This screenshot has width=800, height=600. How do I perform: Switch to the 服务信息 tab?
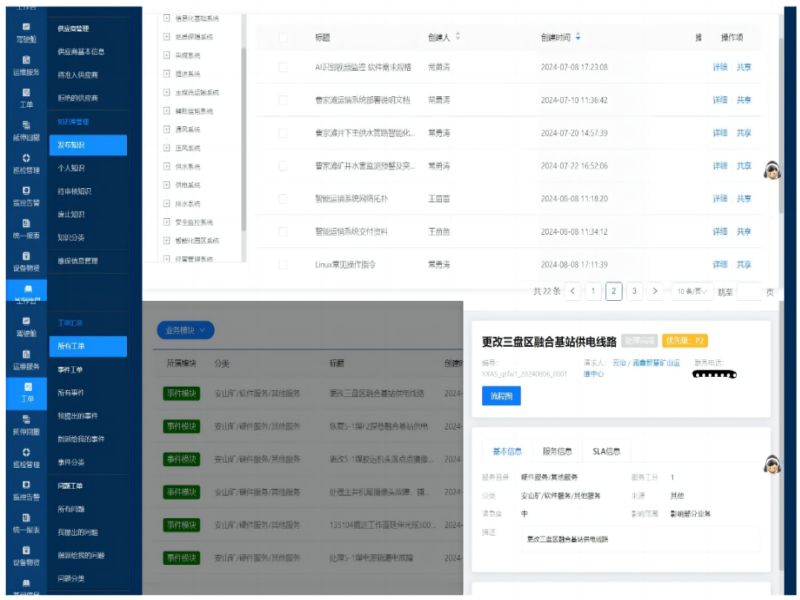click(x=556, y=450)
